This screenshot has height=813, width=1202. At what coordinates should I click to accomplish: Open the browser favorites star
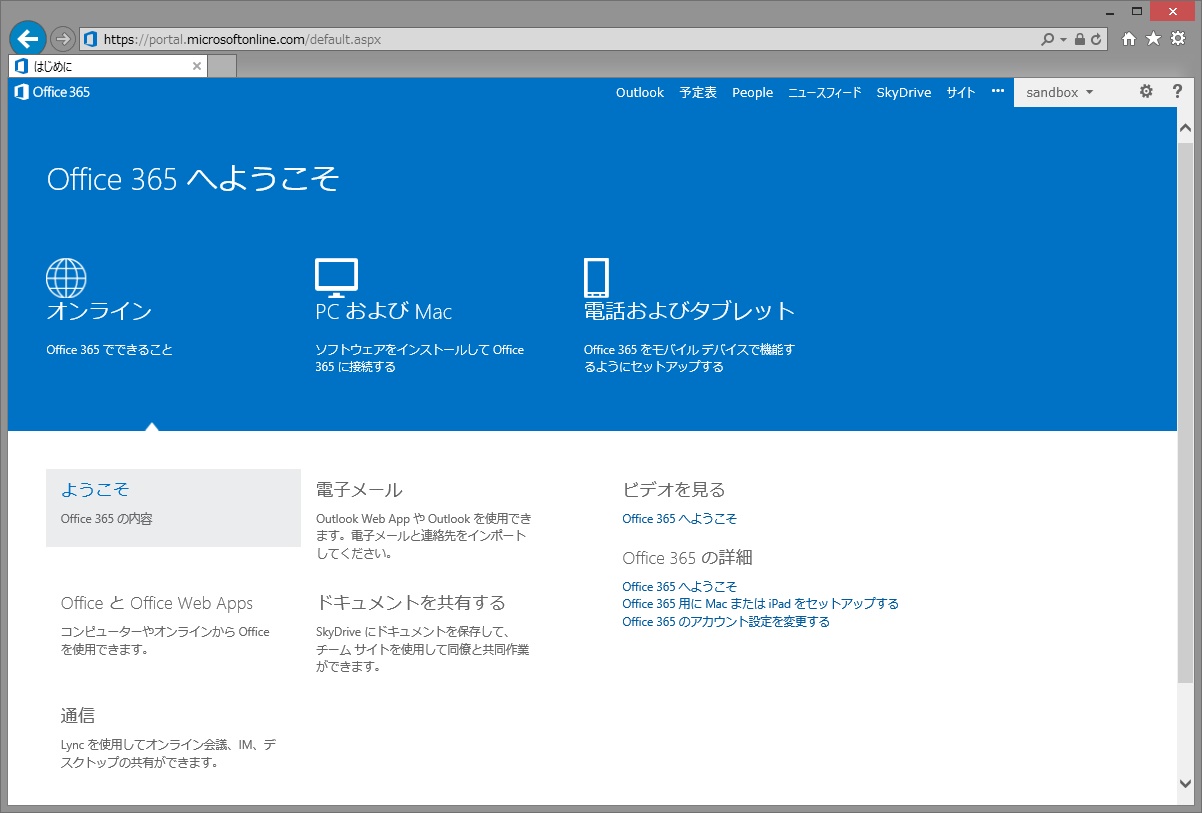tap(1153, 39)
